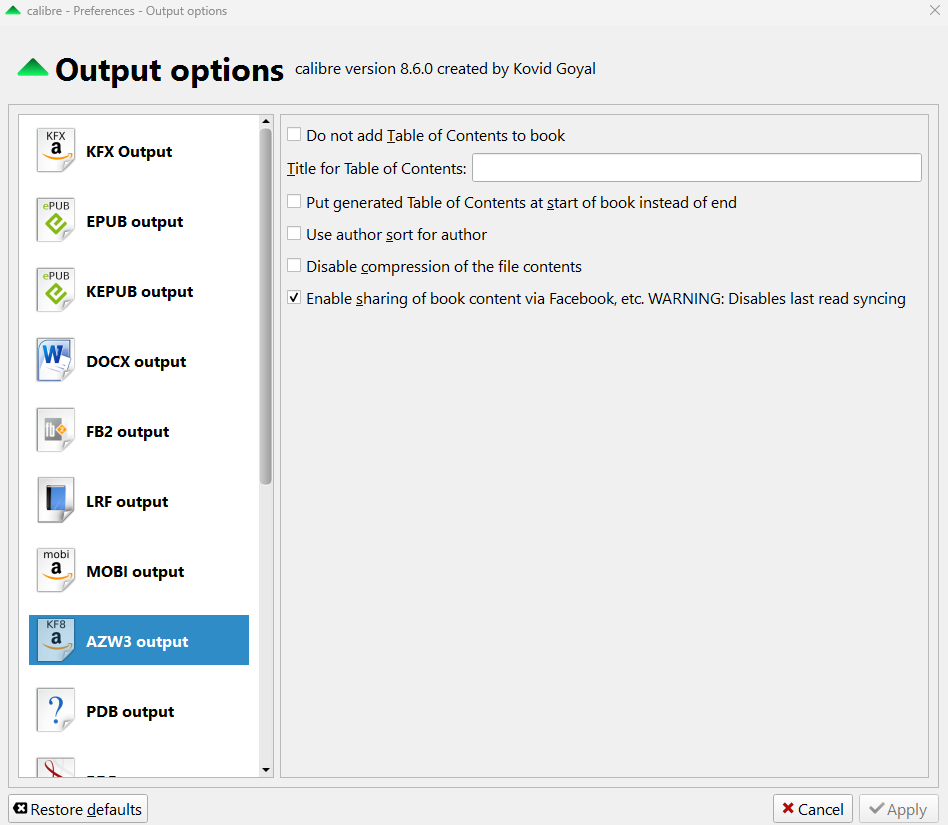Select AZW3 output in the list
Image resolution: width=948 pixels, height=825 pixels.
click(138, 641)
